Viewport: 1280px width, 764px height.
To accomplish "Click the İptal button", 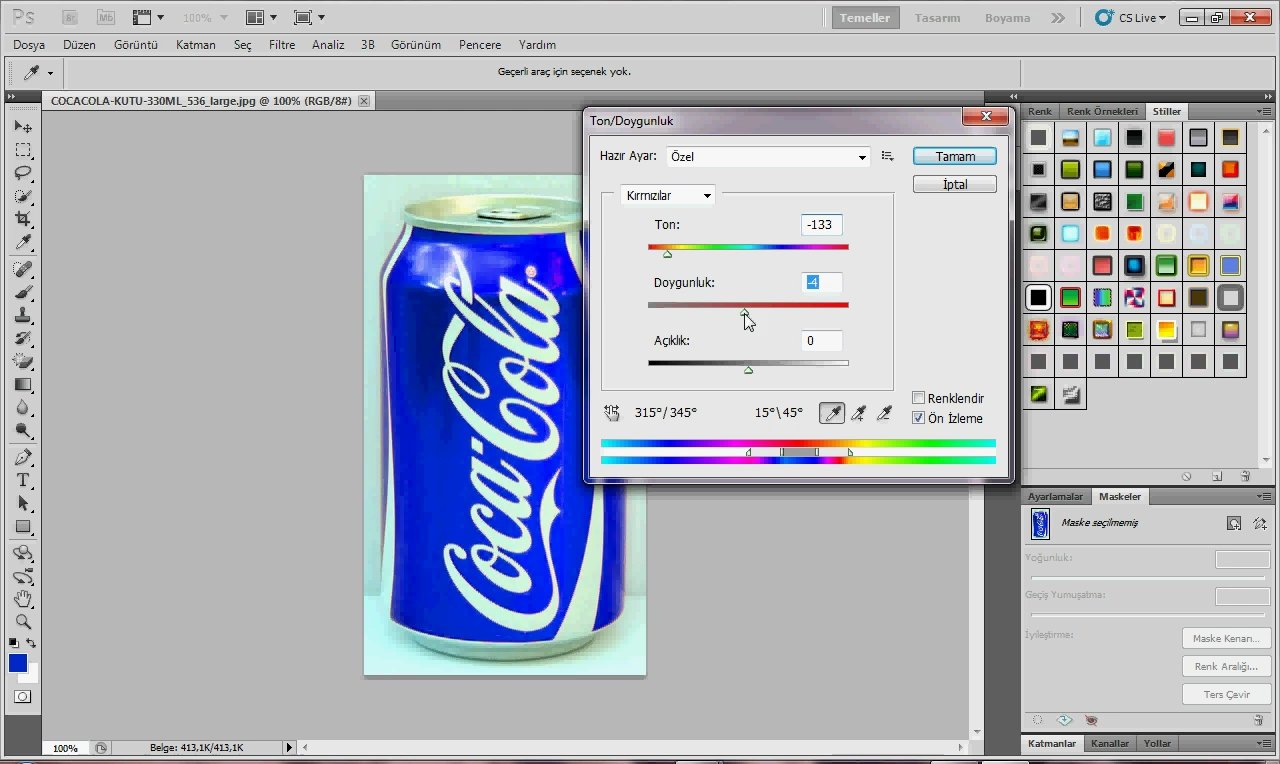I will (955, 184).
